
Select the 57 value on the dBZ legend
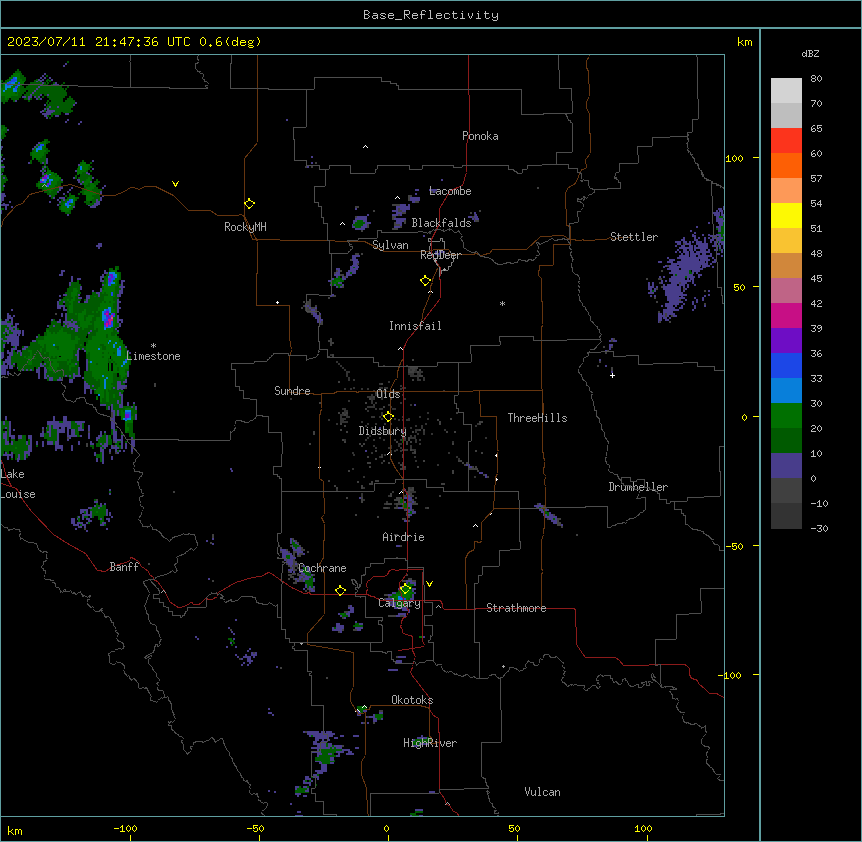(816, 179)
